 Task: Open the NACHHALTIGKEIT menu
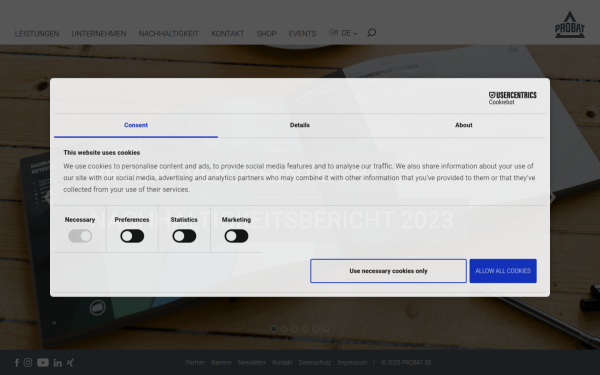(x=168, y=34)
